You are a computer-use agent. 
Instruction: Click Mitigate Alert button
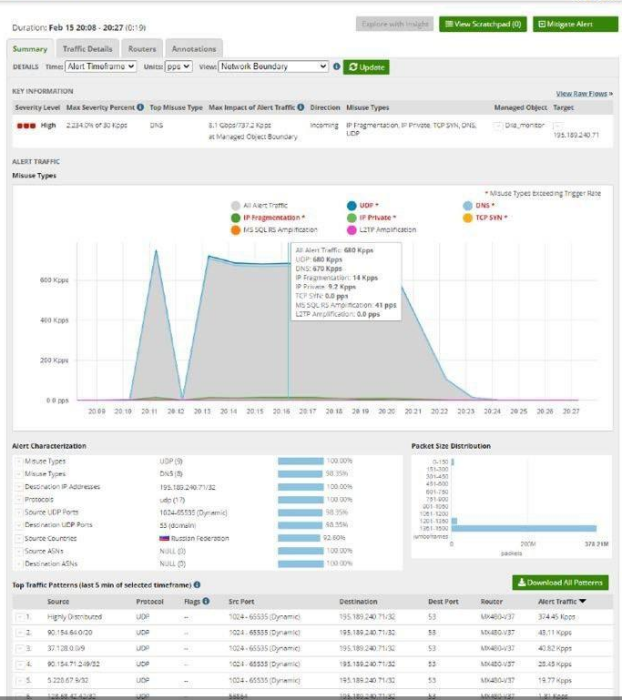[x=575, y=24]
